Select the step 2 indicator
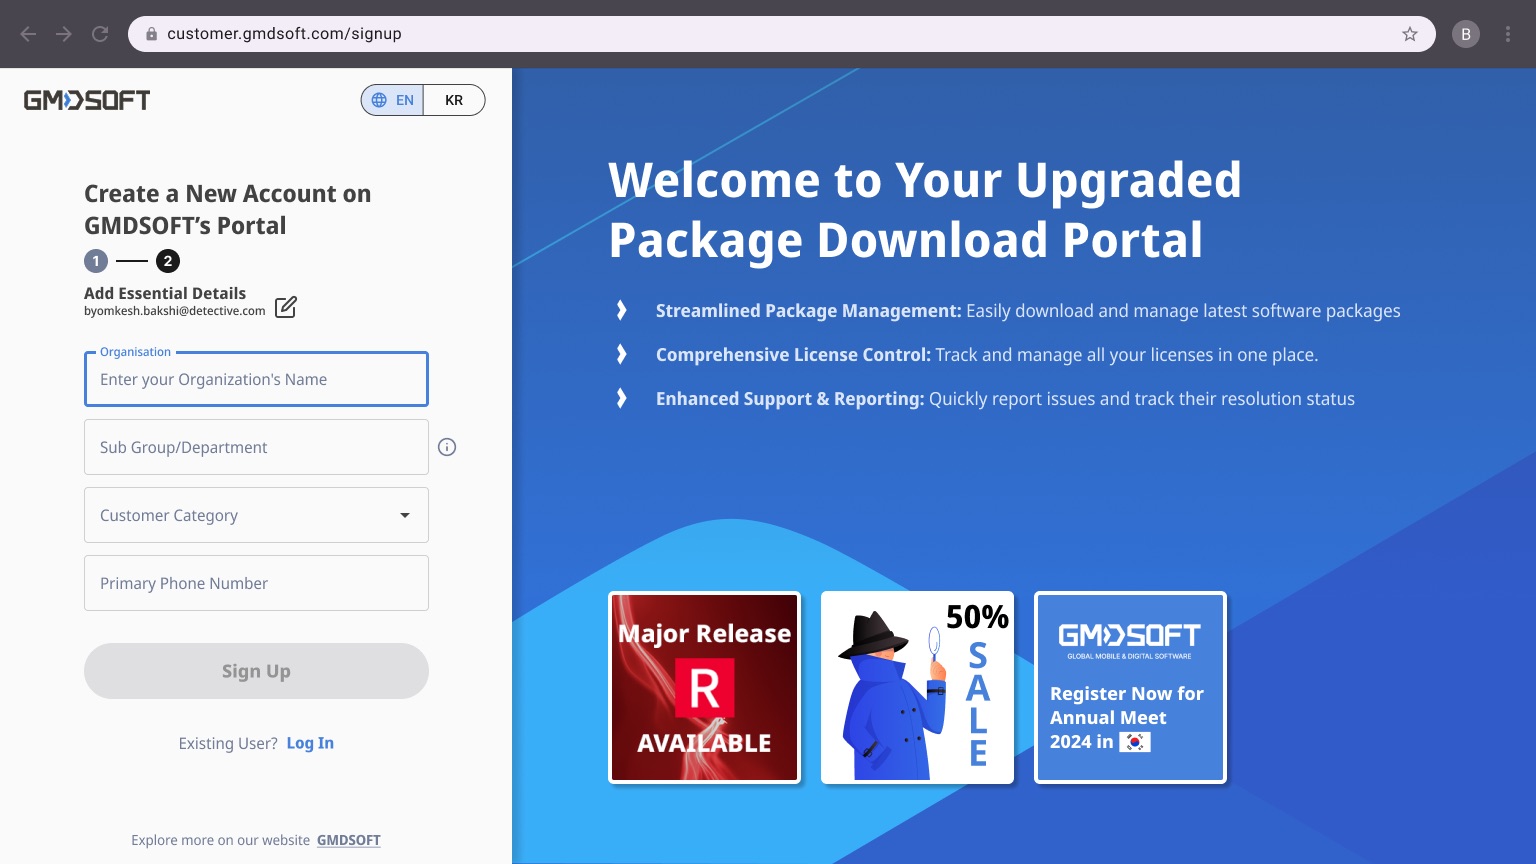Image resolution: width=1536 pixels, height=864 pixels. [x=168, y=261]
